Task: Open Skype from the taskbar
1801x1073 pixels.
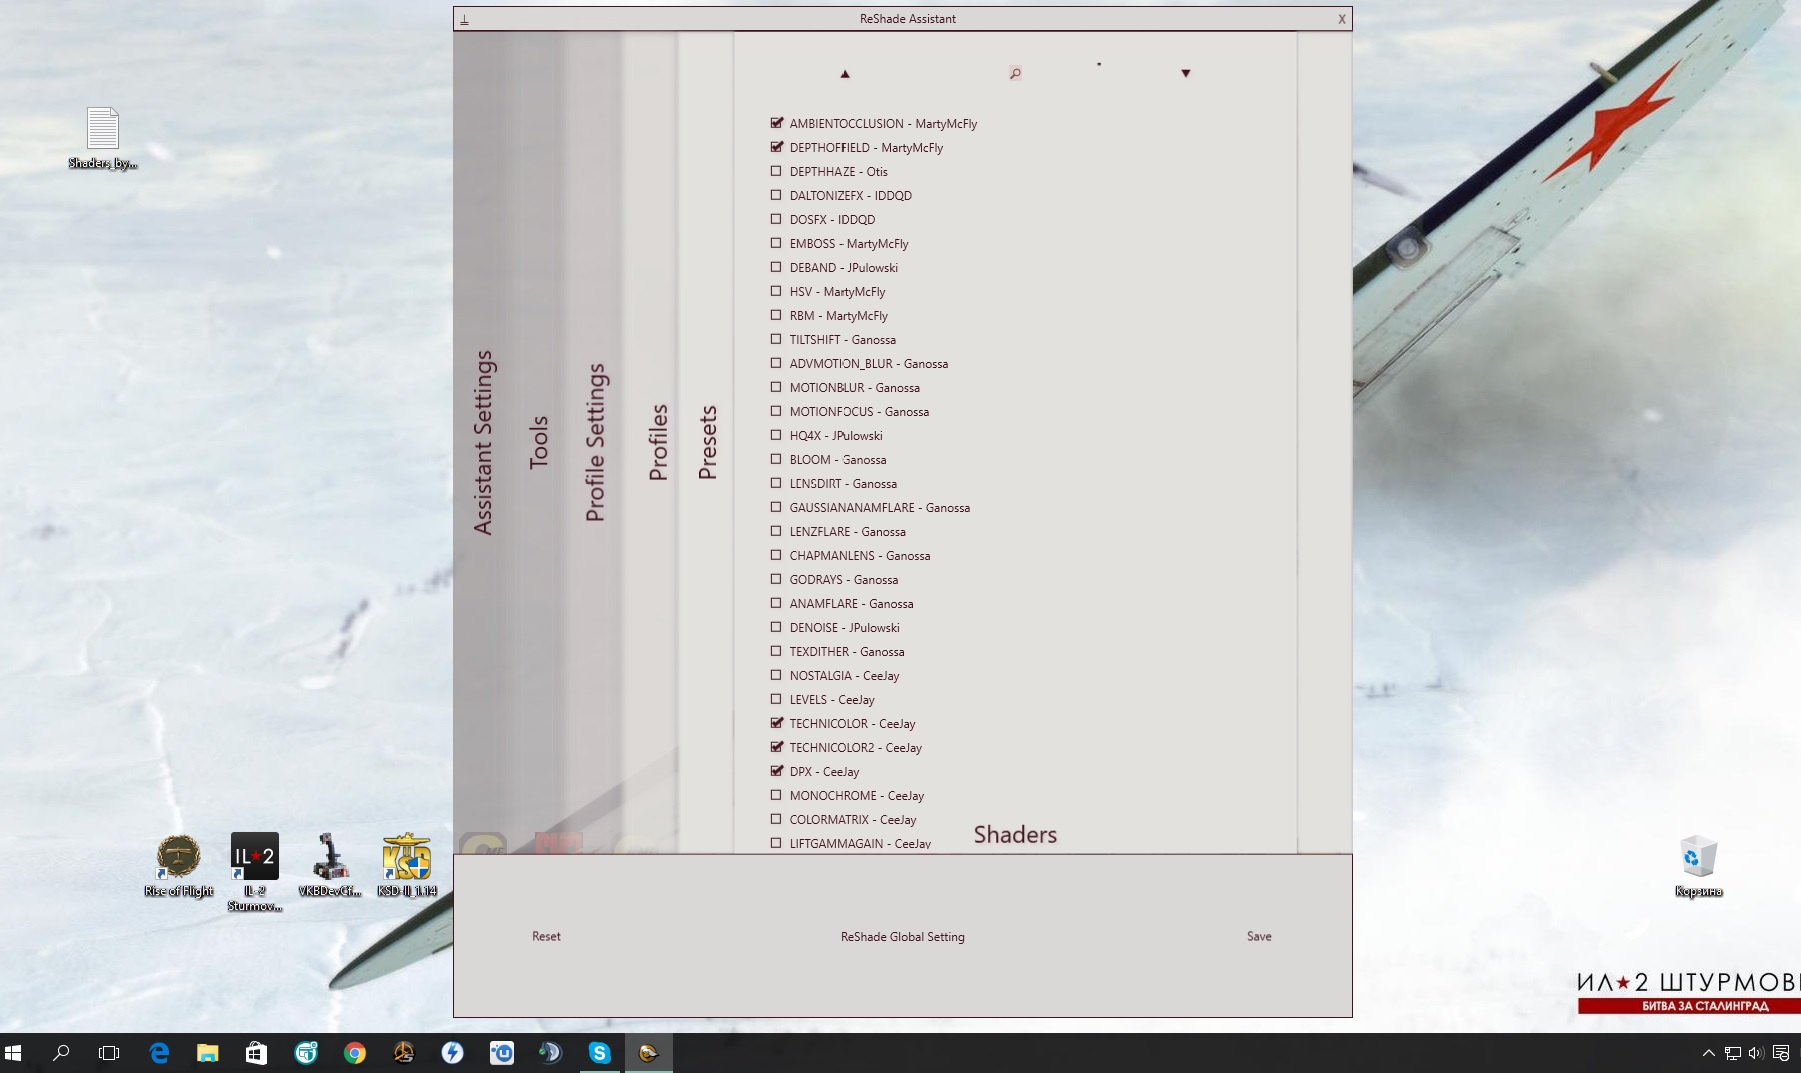Action: 599,1053
